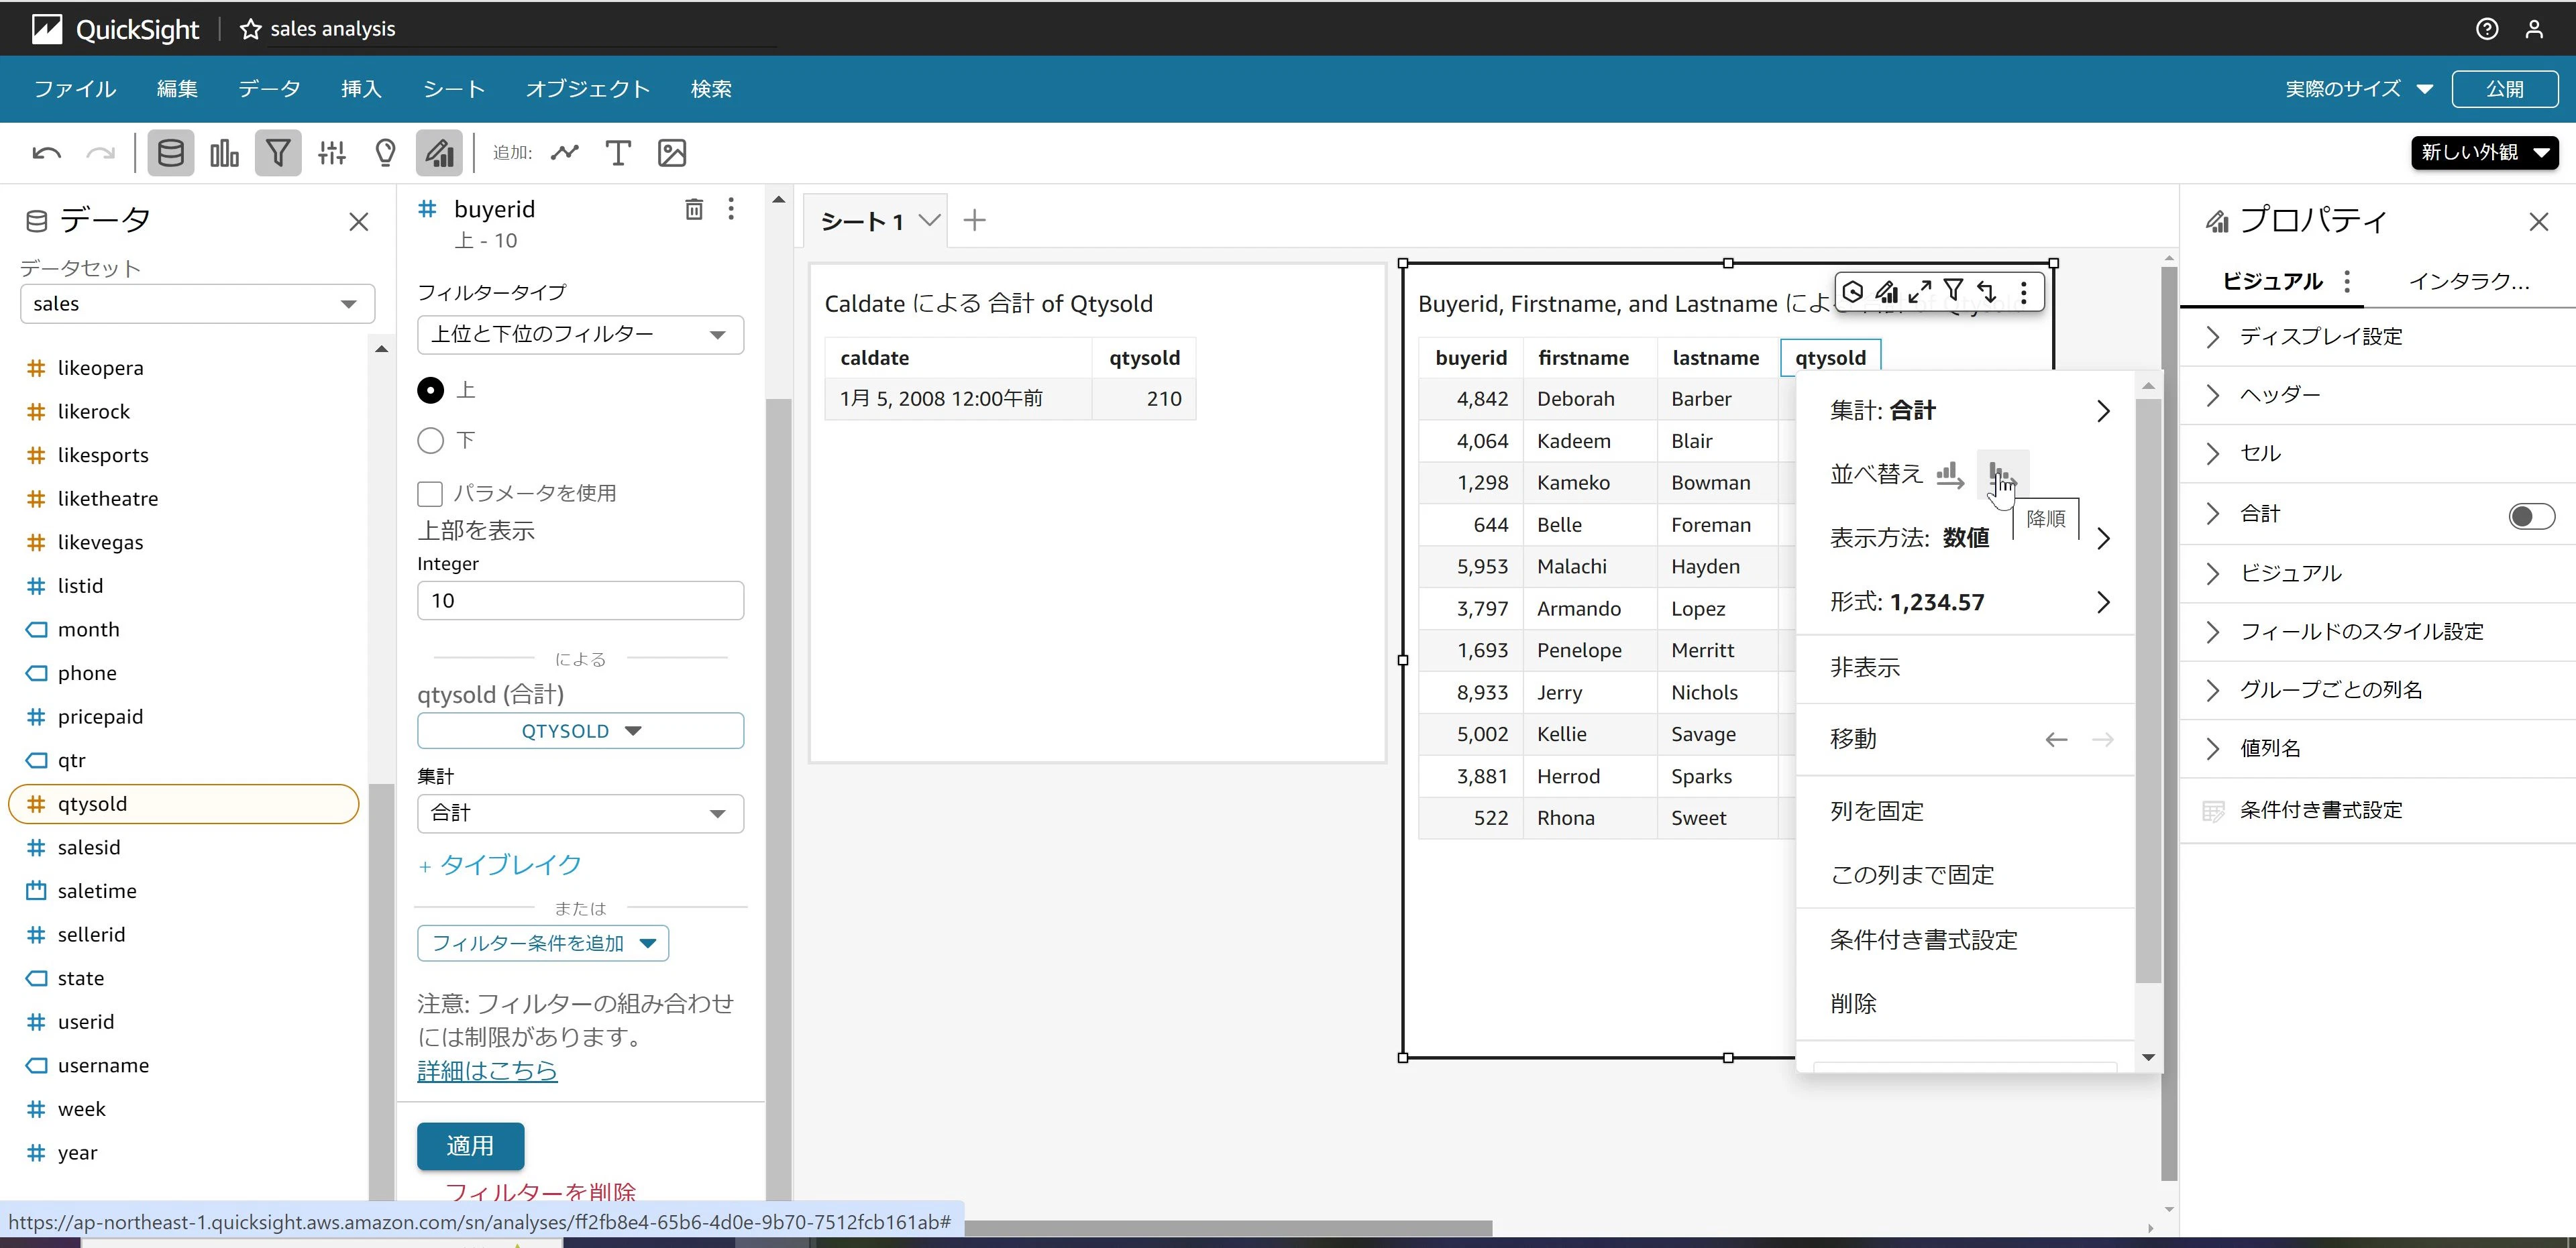Click the + タイブレイク link
This screenshot has width=2576, height=1248.
[499, 865]
